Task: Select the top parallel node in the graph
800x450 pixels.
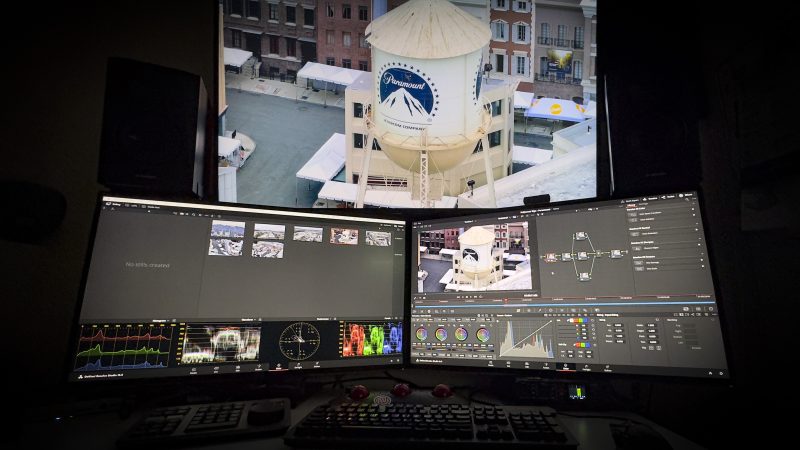Action: pos(581,236)
